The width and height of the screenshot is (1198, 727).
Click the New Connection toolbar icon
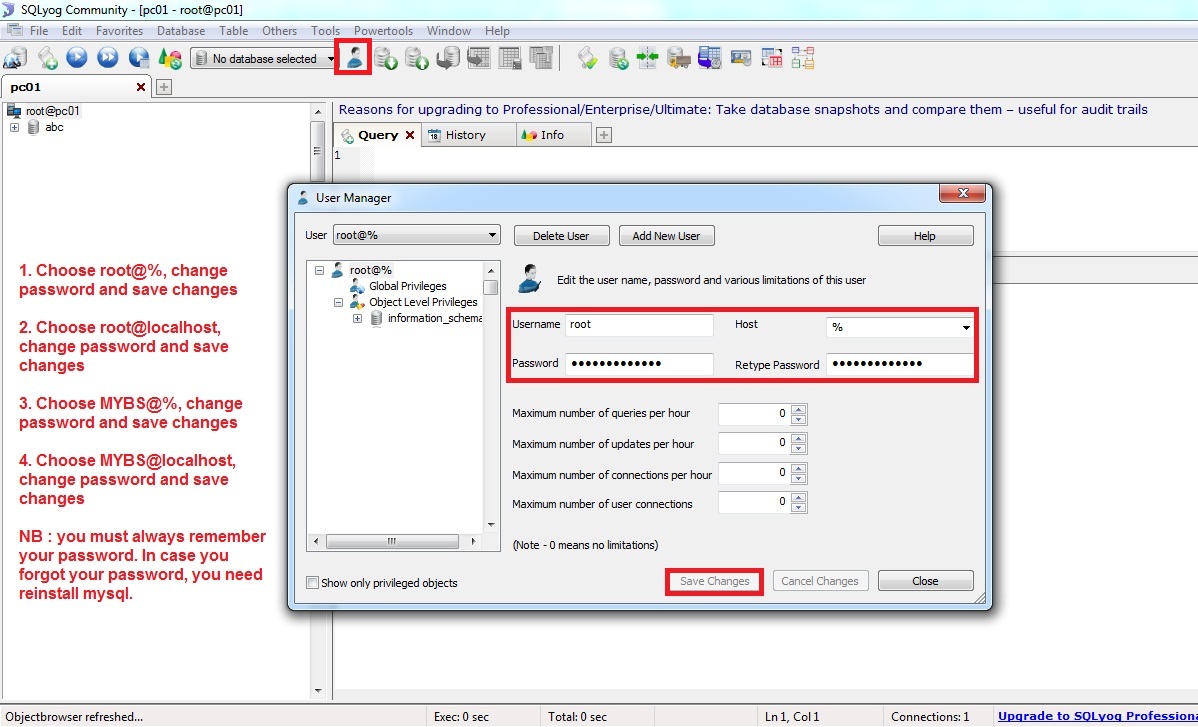coord(15,58)
